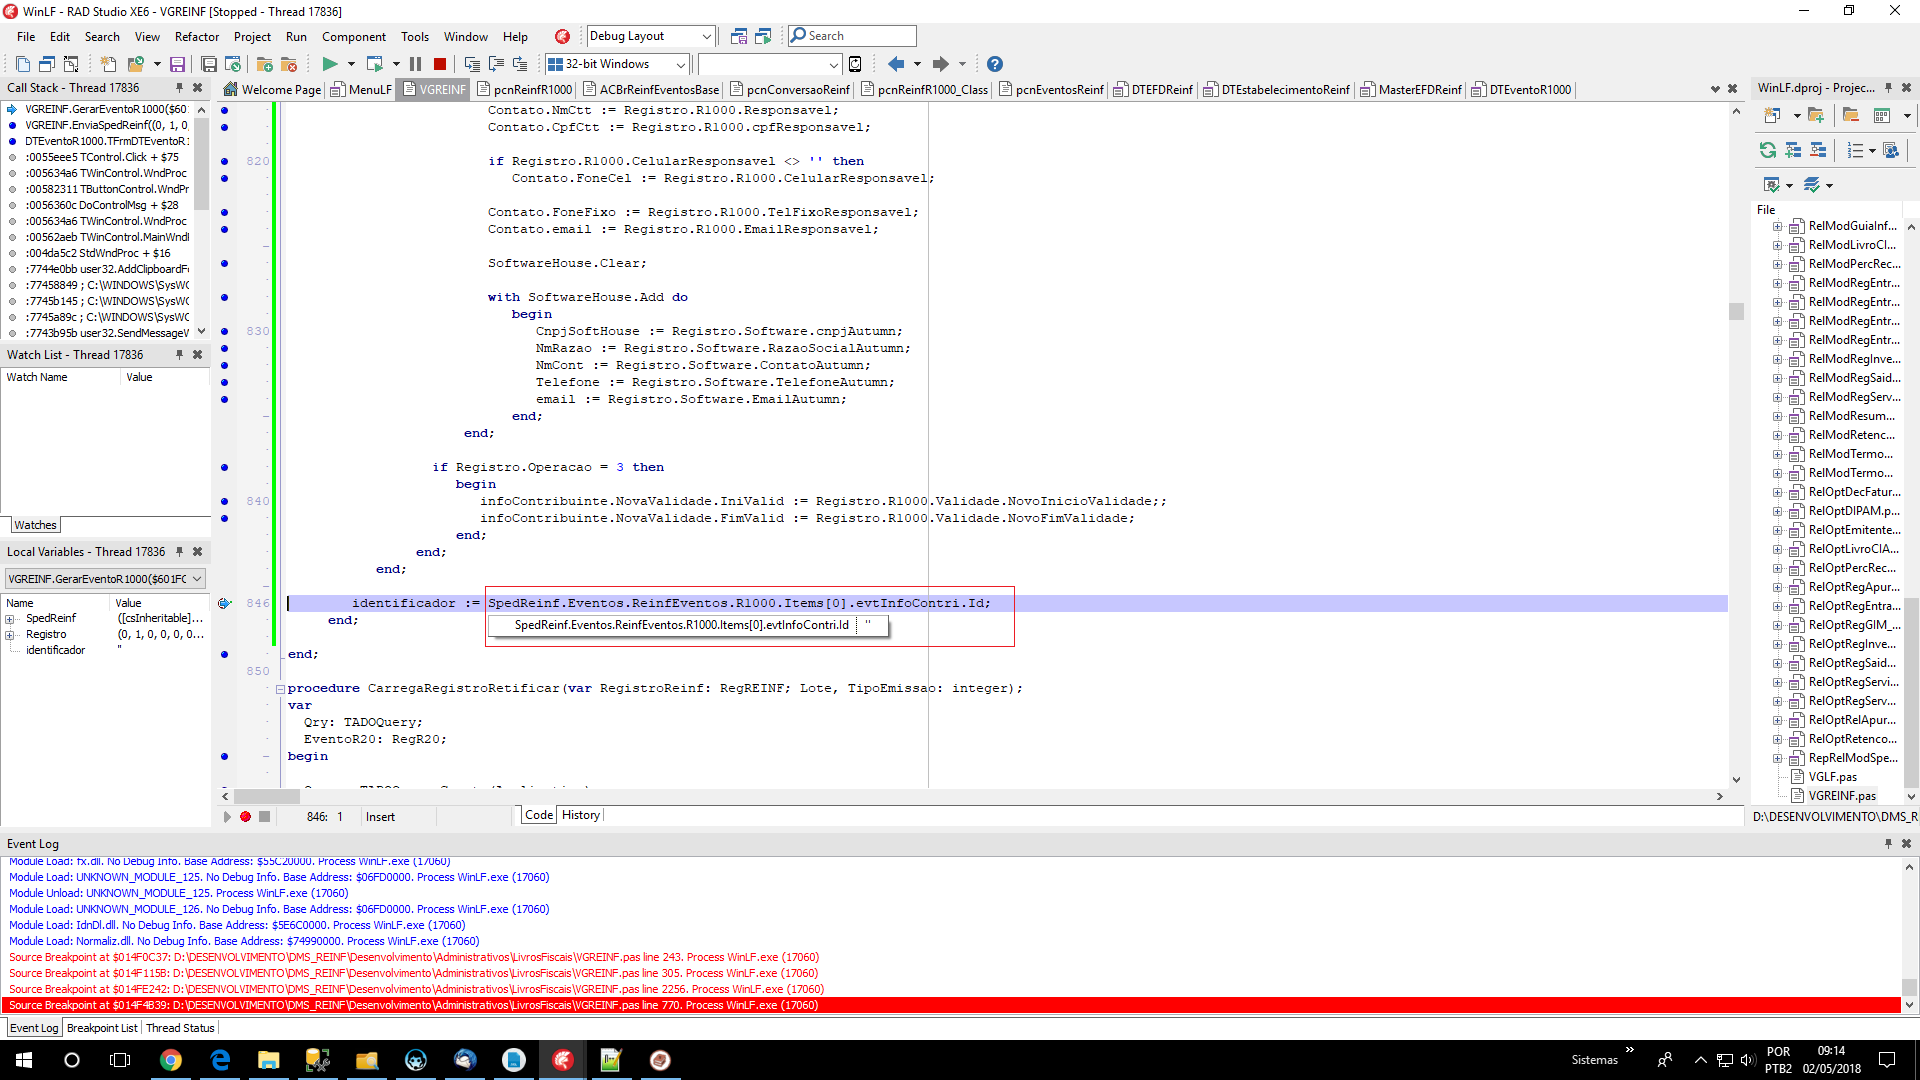Close the Local Variables panel
Image resolution: width=1920 pixels, height=1080 pixels.
tap(198, 552)
